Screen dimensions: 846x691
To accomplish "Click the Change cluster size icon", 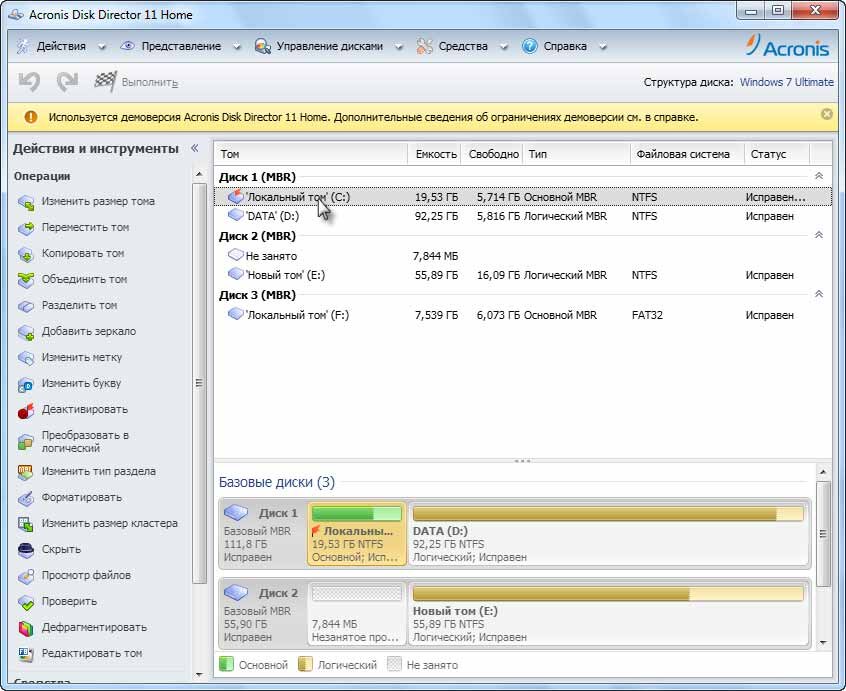I will tap(25, 524).
